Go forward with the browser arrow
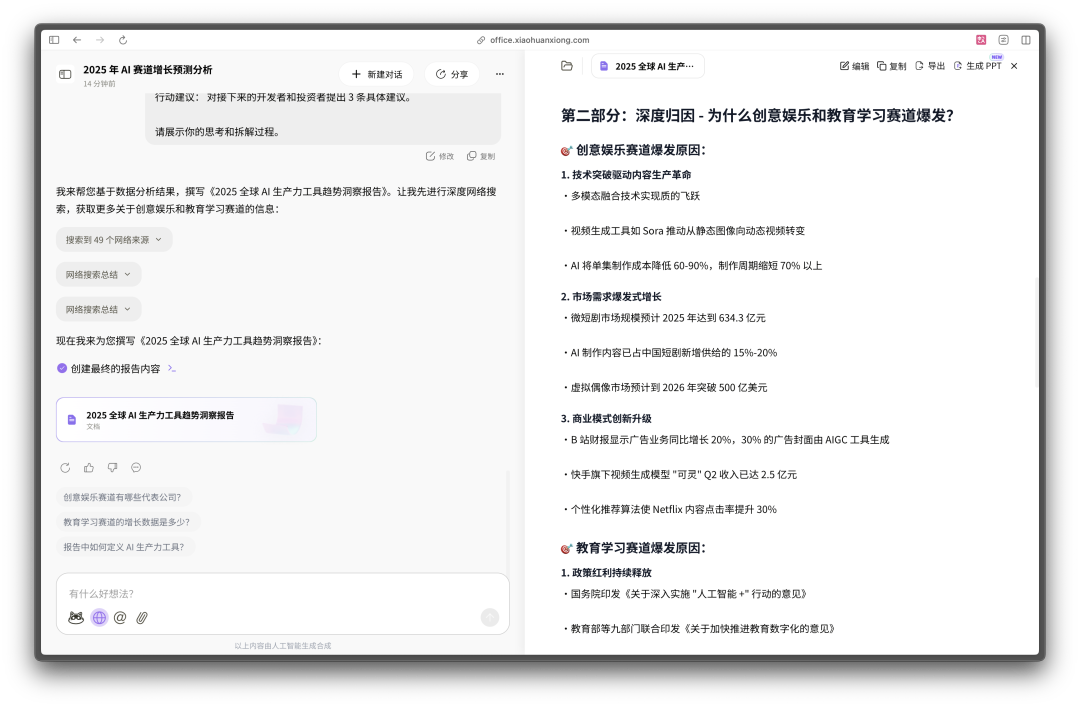The height and width of the screenshot is (707, 1080). tap(100, 40)
